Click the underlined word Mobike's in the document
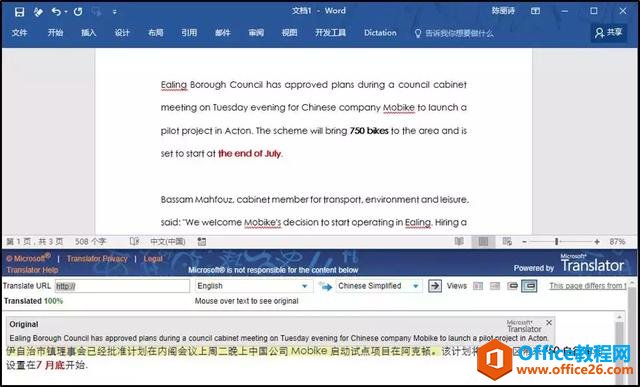 point(262,223)
